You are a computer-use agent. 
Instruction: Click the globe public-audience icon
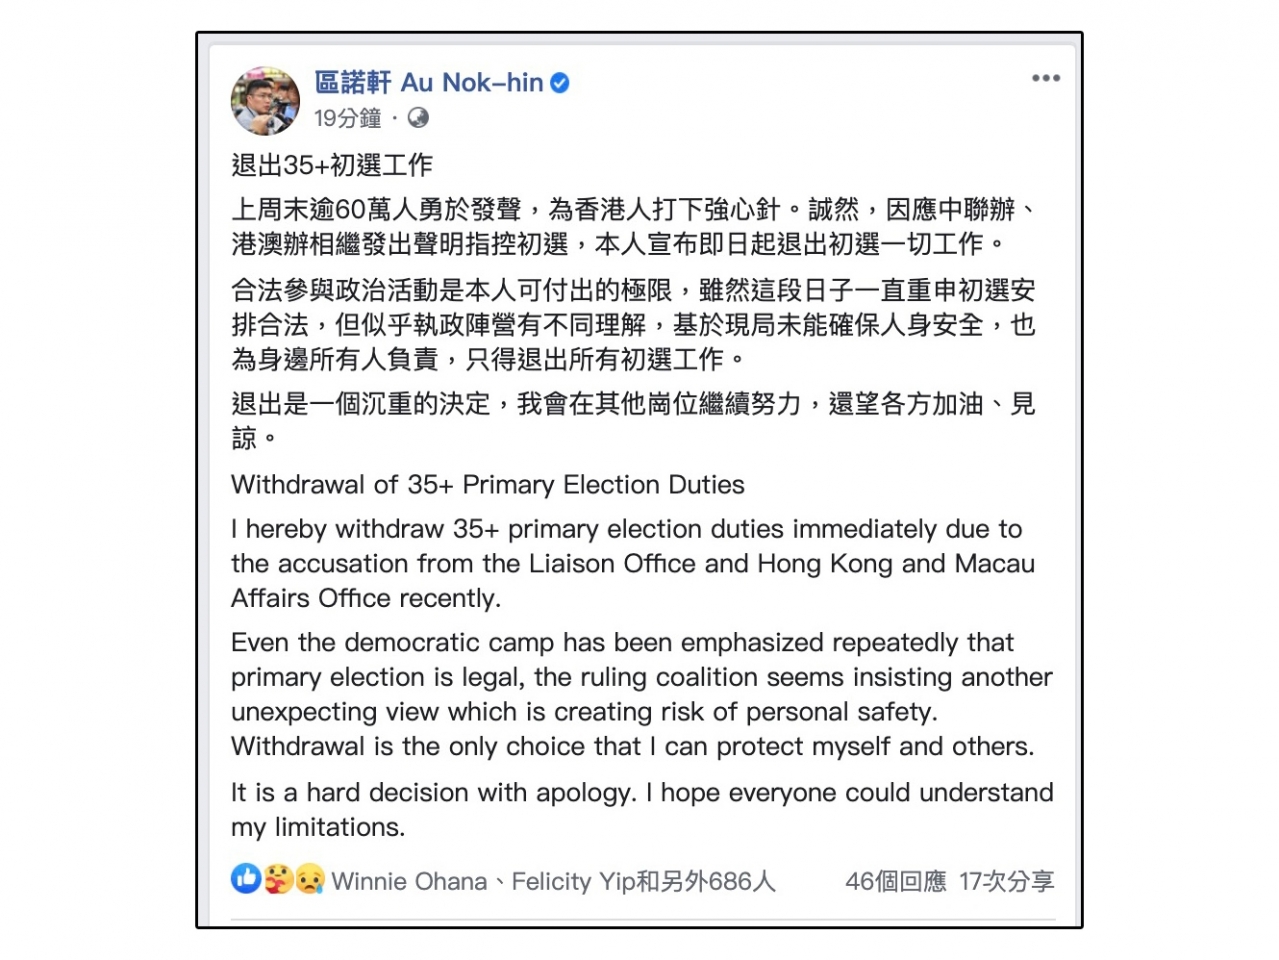418,118
